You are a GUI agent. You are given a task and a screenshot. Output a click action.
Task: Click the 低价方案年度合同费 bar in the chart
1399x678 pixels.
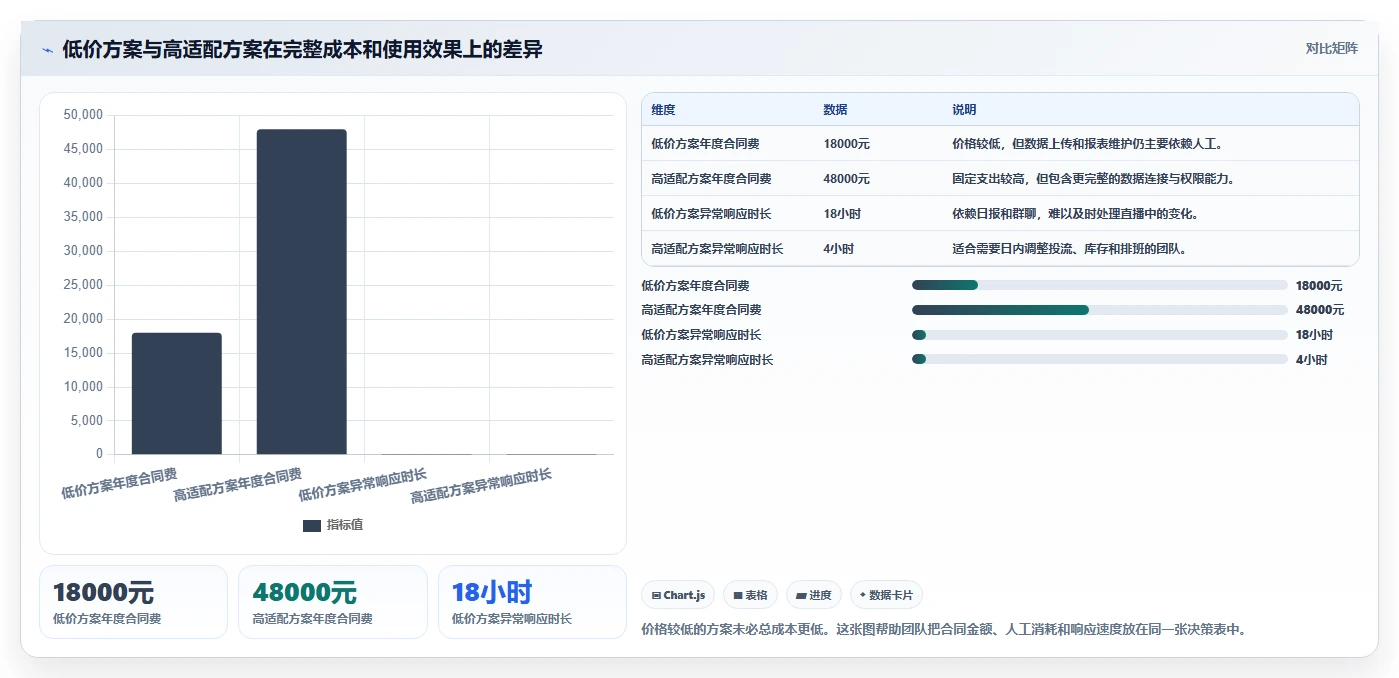tap(177, 393)
